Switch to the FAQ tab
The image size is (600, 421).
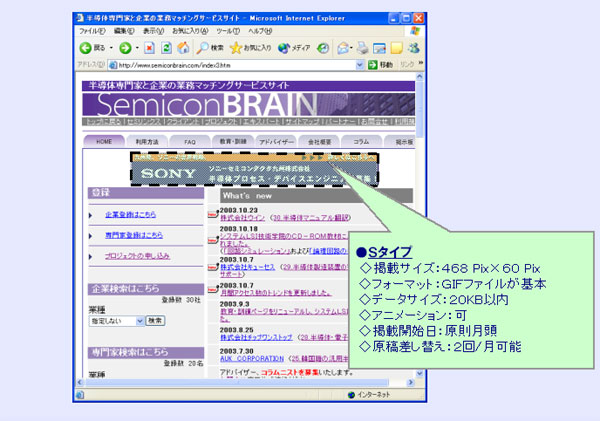pos(190,141)
